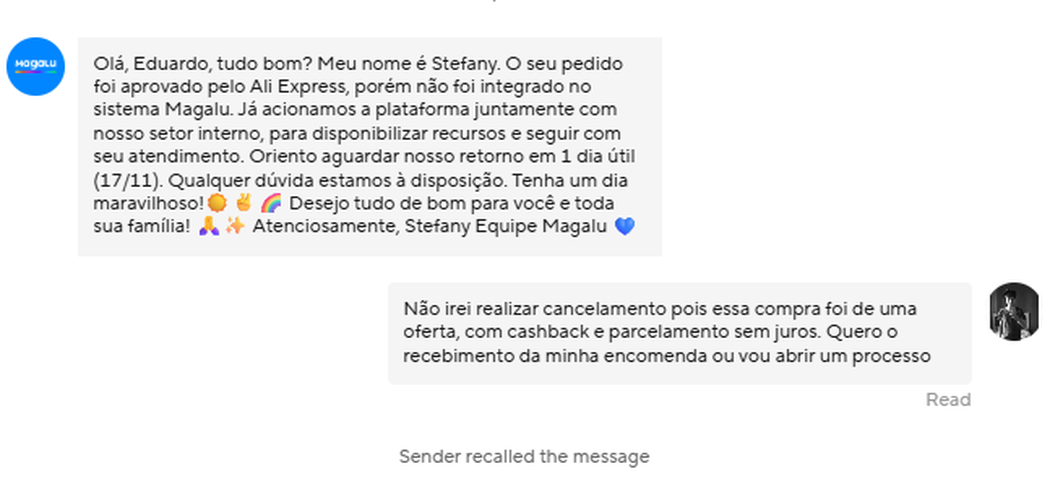Click the sun emoji in Stefany's message
This screenshot has width=1063, height=500.
(217, 204)
